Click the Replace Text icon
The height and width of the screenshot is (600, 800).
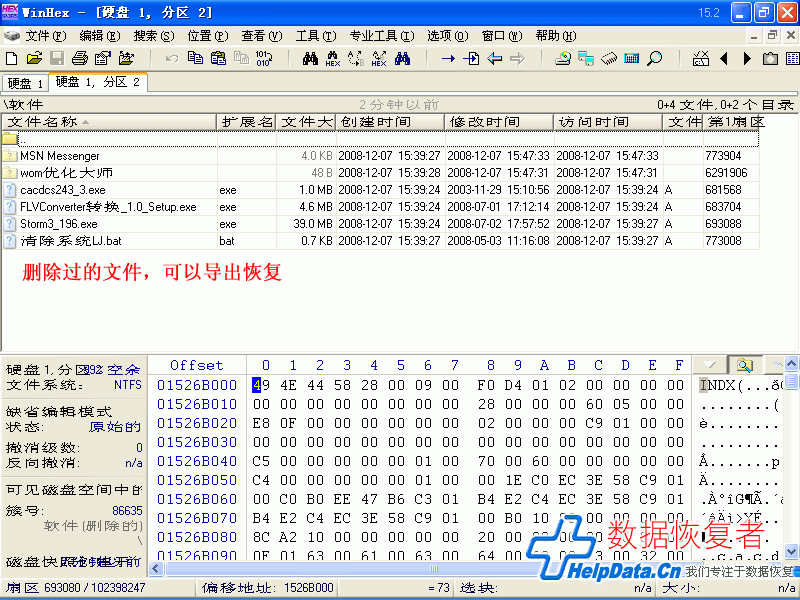[x=356, y=59]
